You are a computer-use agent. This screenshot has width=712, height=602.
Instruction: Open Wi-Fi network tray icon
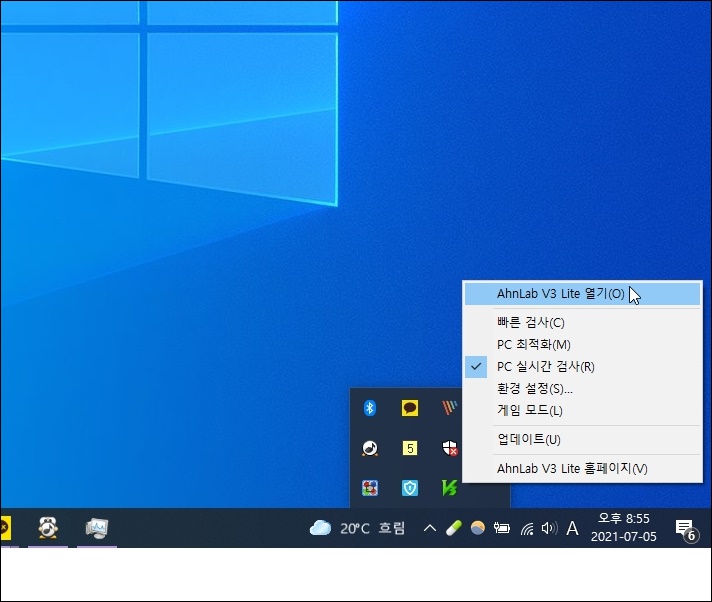point(527,528)
